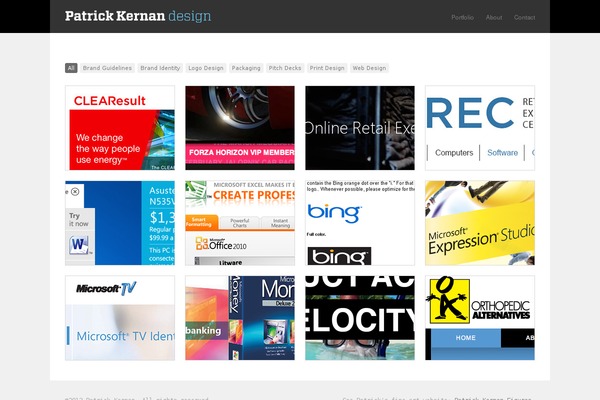Viewport: 600px width, 400px height.
Task: View the Microsoft TV Identity thumbnail
Action: click(120, 318)
